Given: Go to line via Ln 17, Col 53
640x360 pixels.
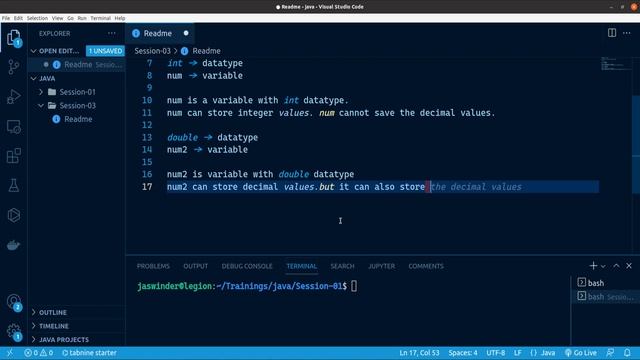Looking at the screenshot, I should point(419,353).
